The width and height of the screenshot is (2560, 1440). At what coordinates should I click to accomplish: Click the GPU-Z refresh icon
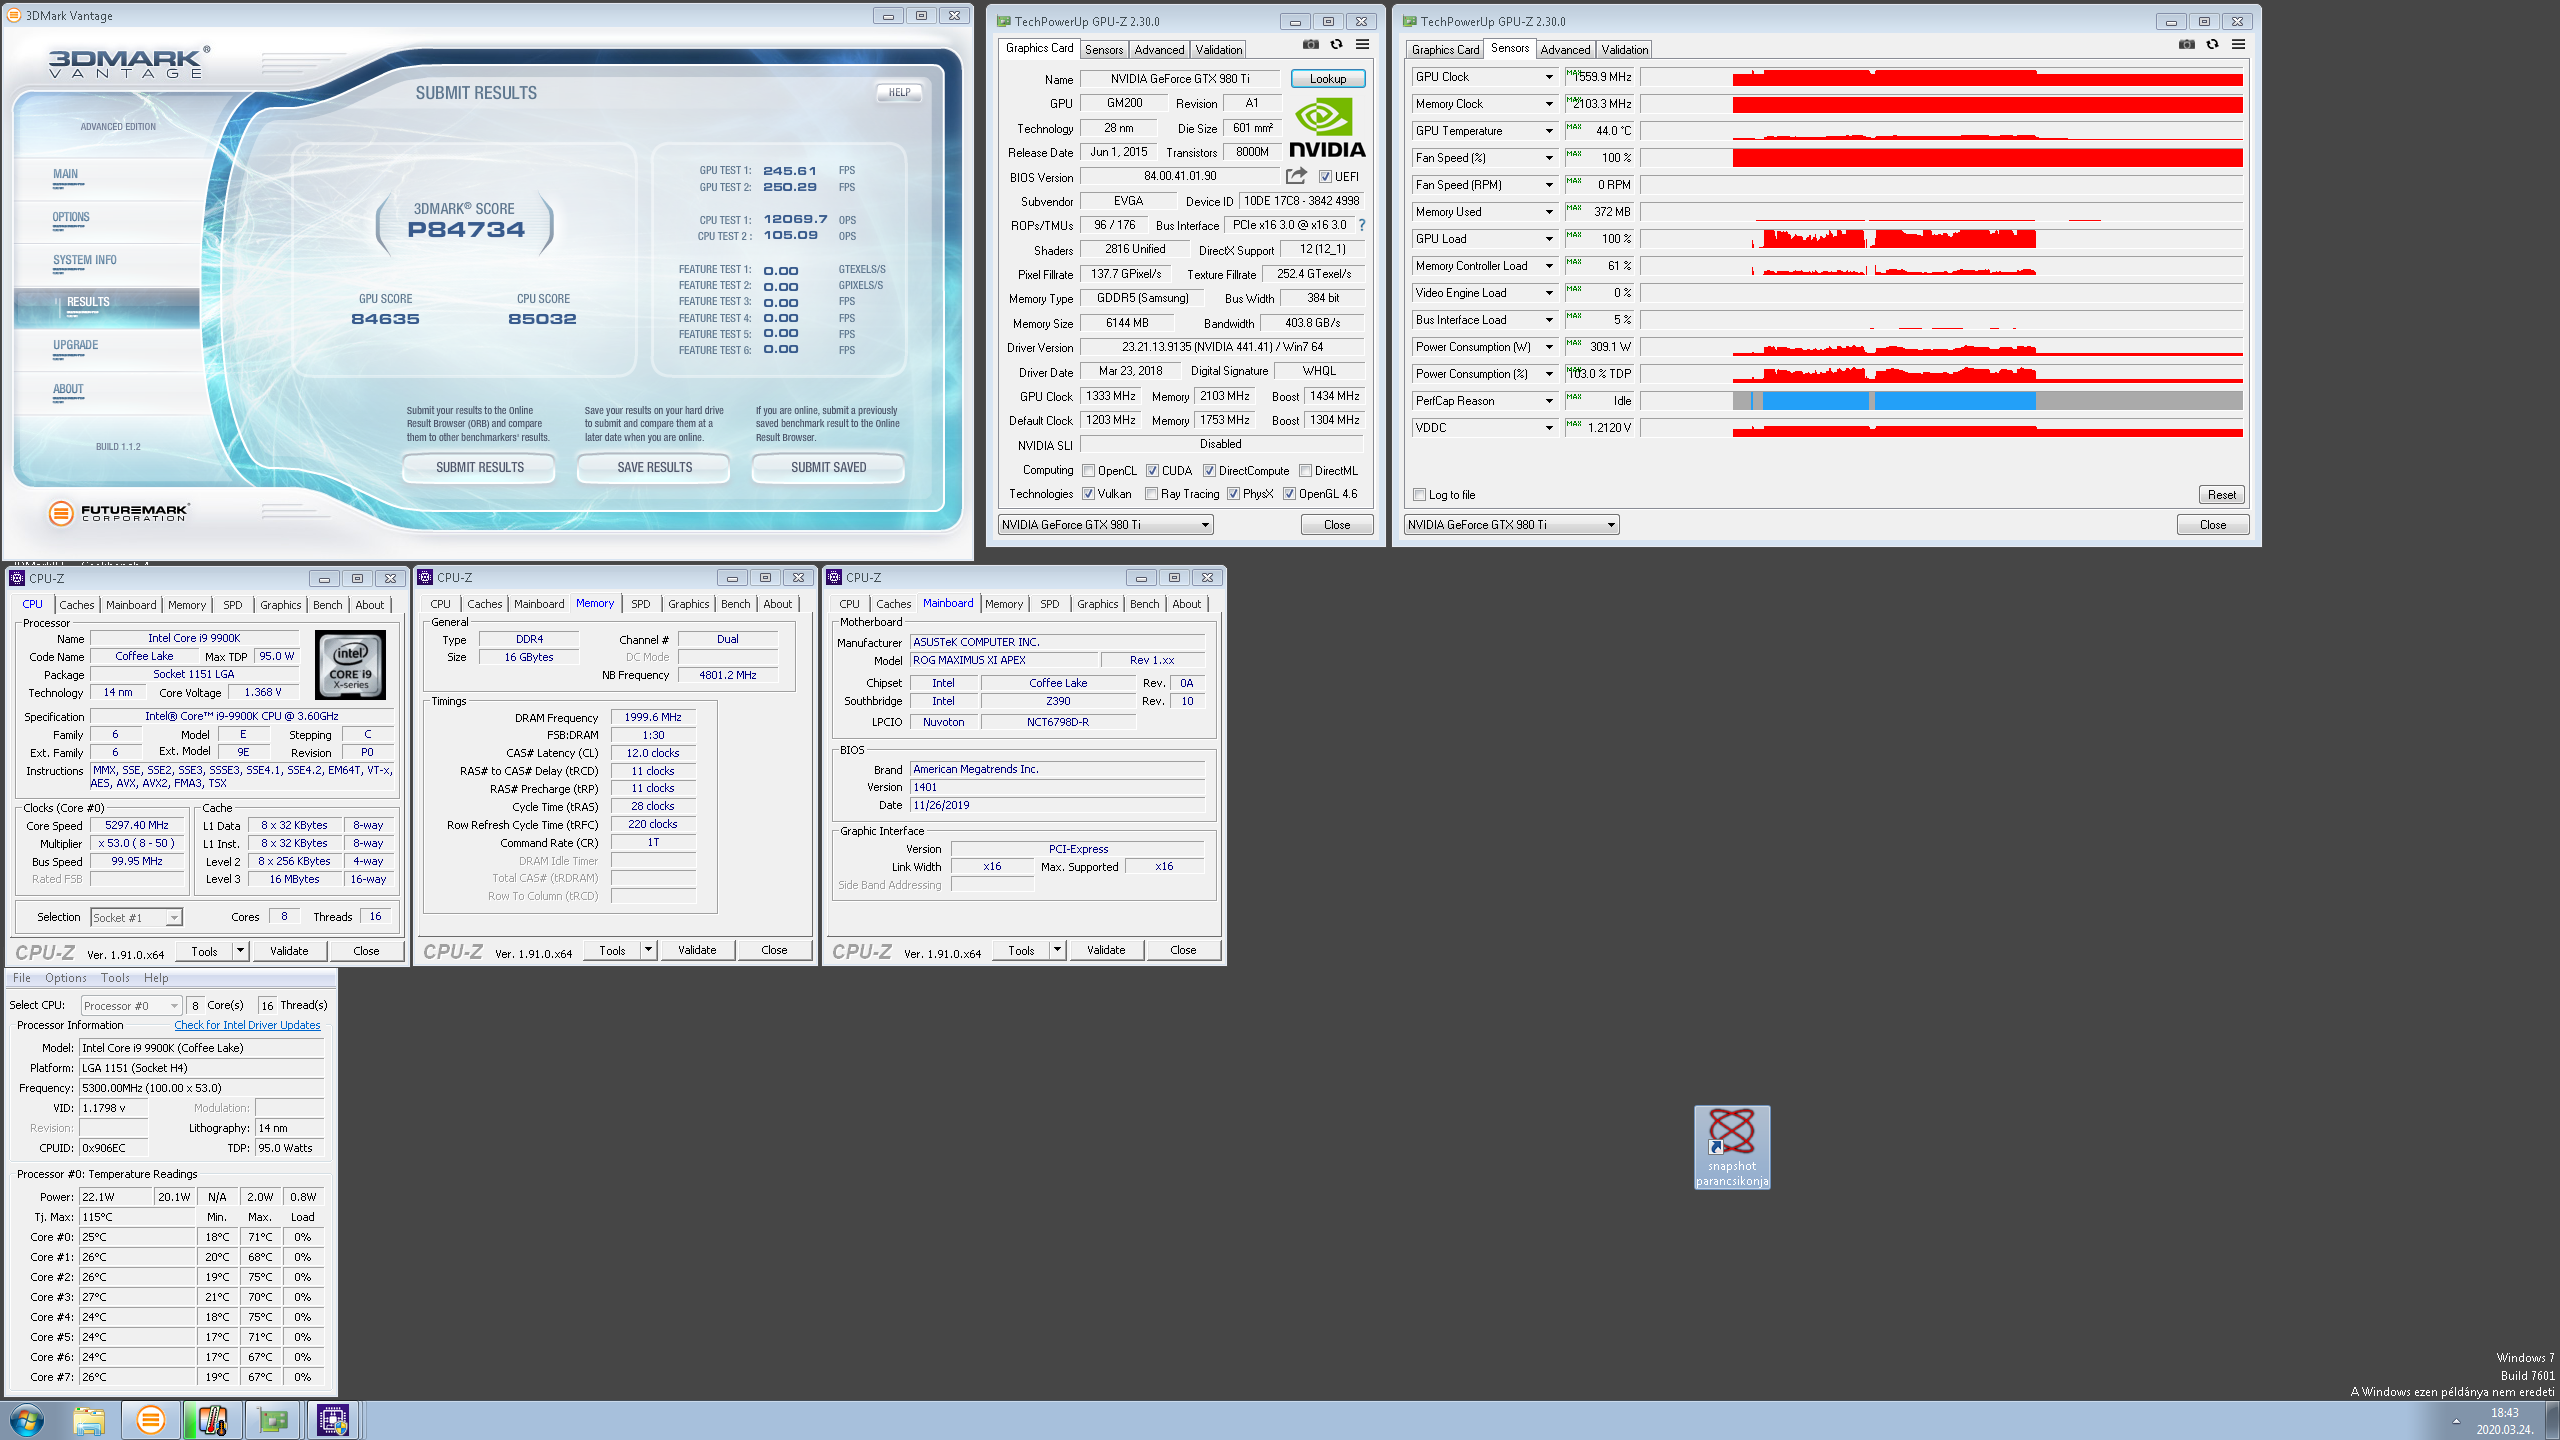point(1336,44)
